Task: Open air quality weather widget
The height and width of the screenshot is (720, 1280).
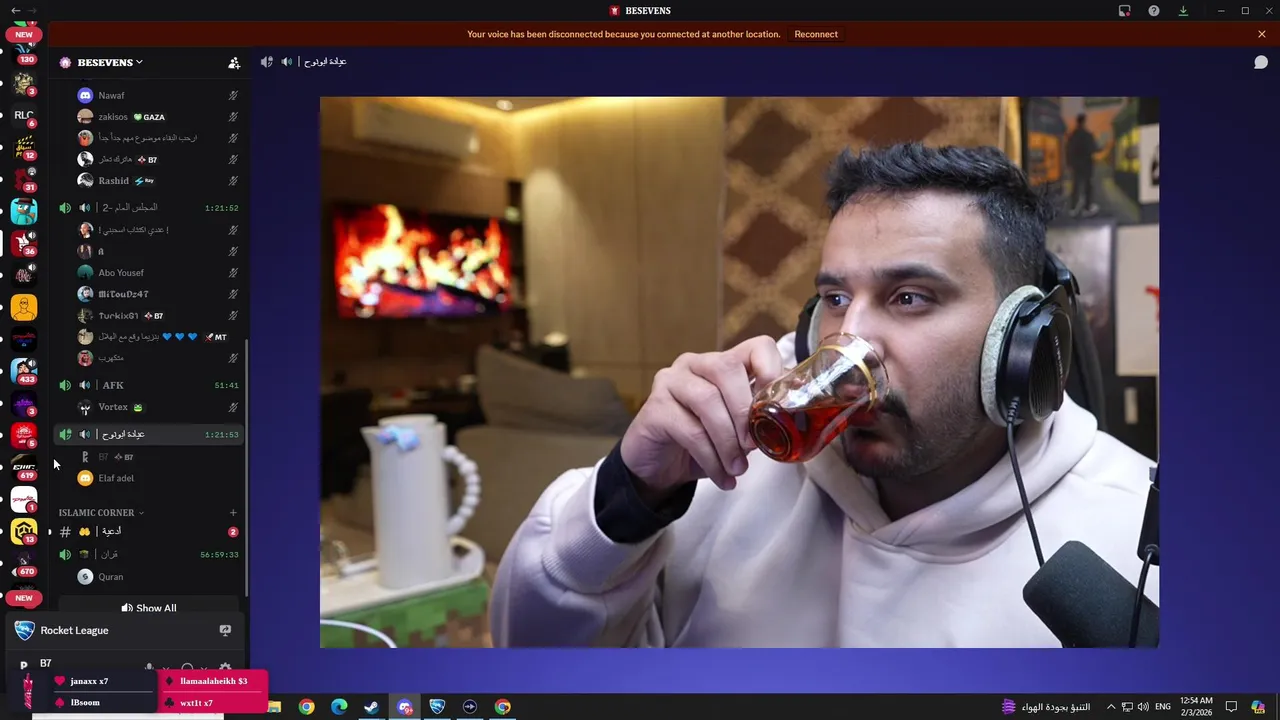Action: click(x=1047, y=707)
